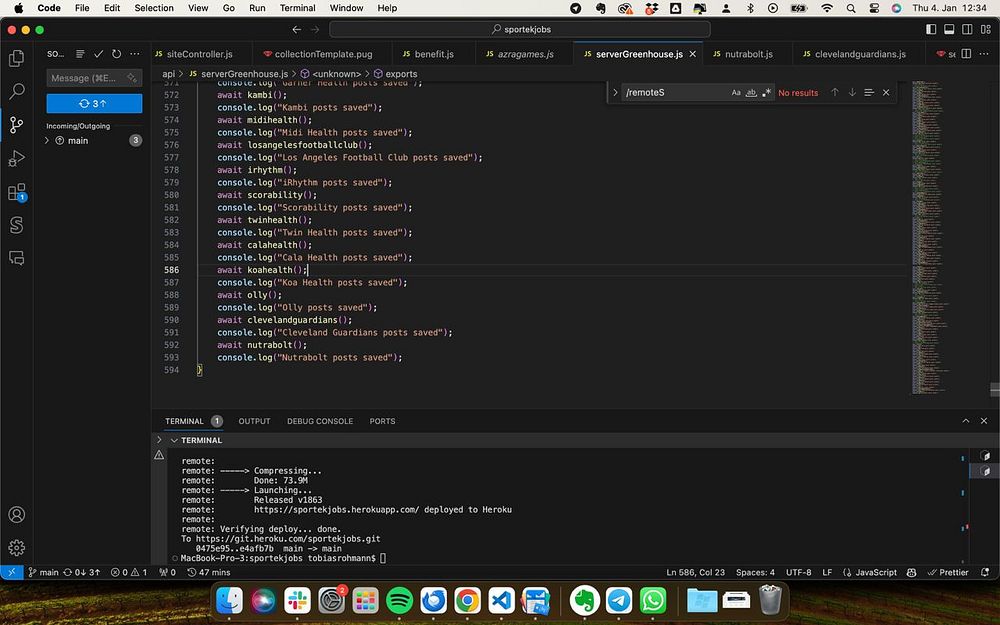This screenshot has width=1000, height=625.
Task: Expand the replace field in find widget
Action: [x=614, y=92]
